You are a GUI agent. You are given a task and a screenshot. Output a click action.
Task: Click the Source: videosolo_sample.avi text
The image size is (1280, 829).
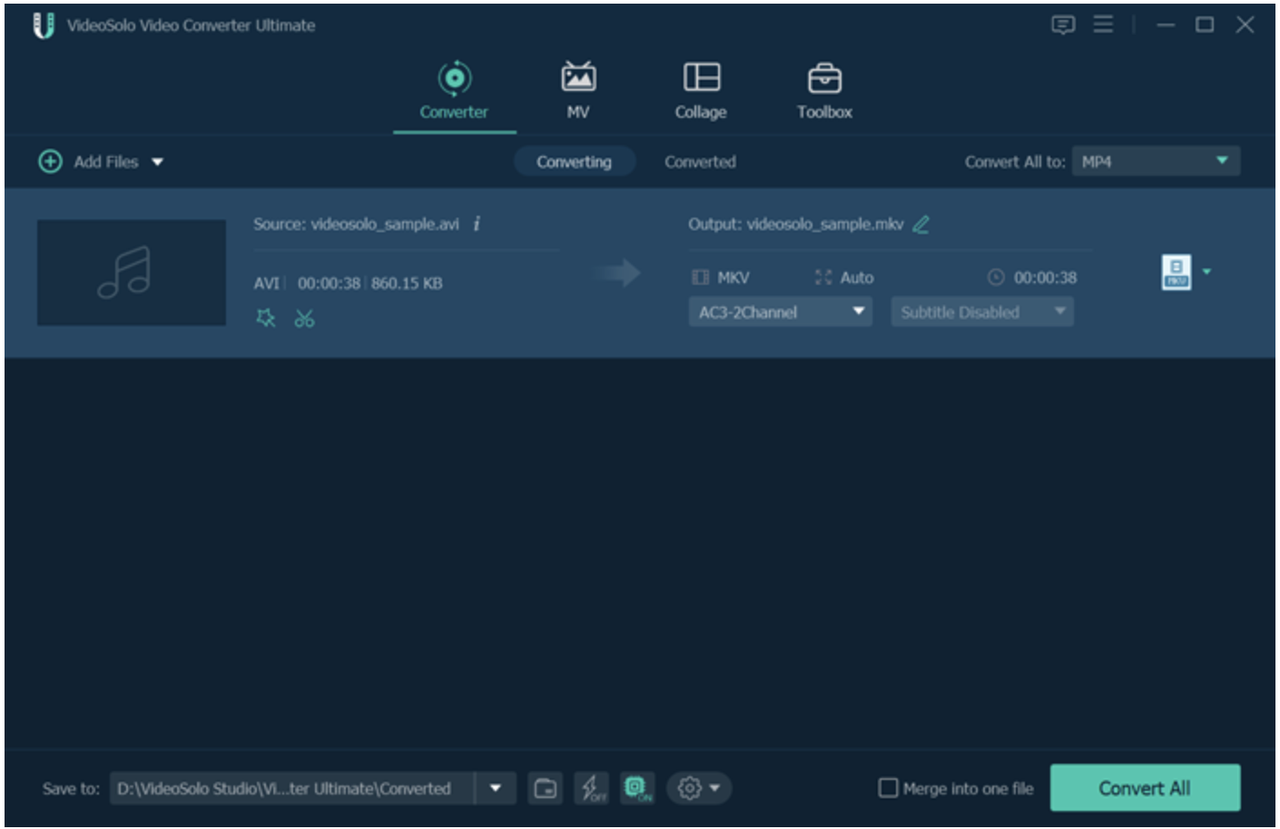(x=357, y=224)
